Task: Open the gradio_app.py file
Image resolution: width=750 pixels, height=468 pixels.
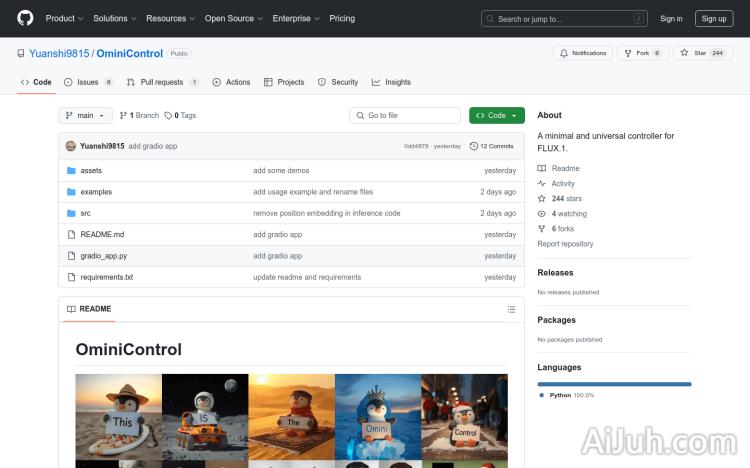Action: 103,256
